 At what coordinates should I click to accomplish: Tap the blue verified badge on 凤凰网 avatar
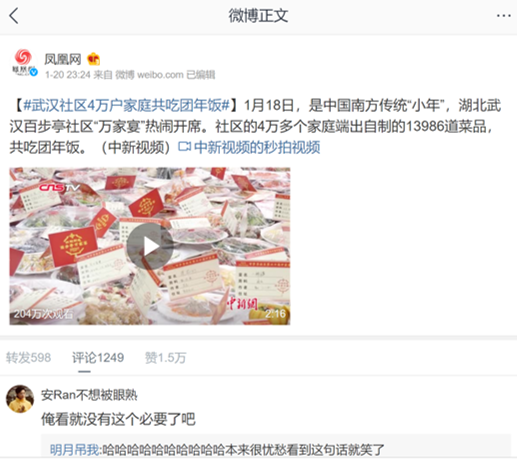click(x=34, y=72)
